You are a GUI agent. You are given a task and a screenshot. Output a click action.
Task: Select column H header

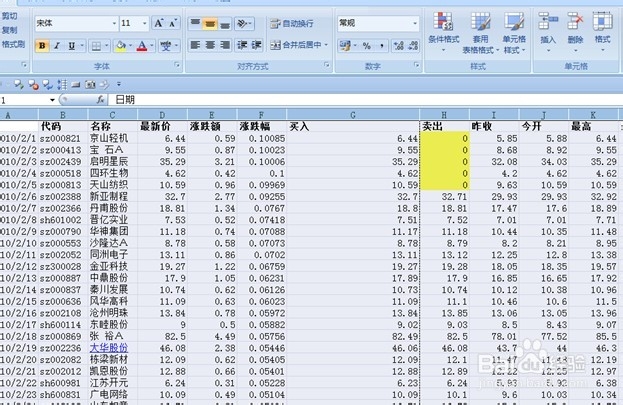tap(444, 115)
